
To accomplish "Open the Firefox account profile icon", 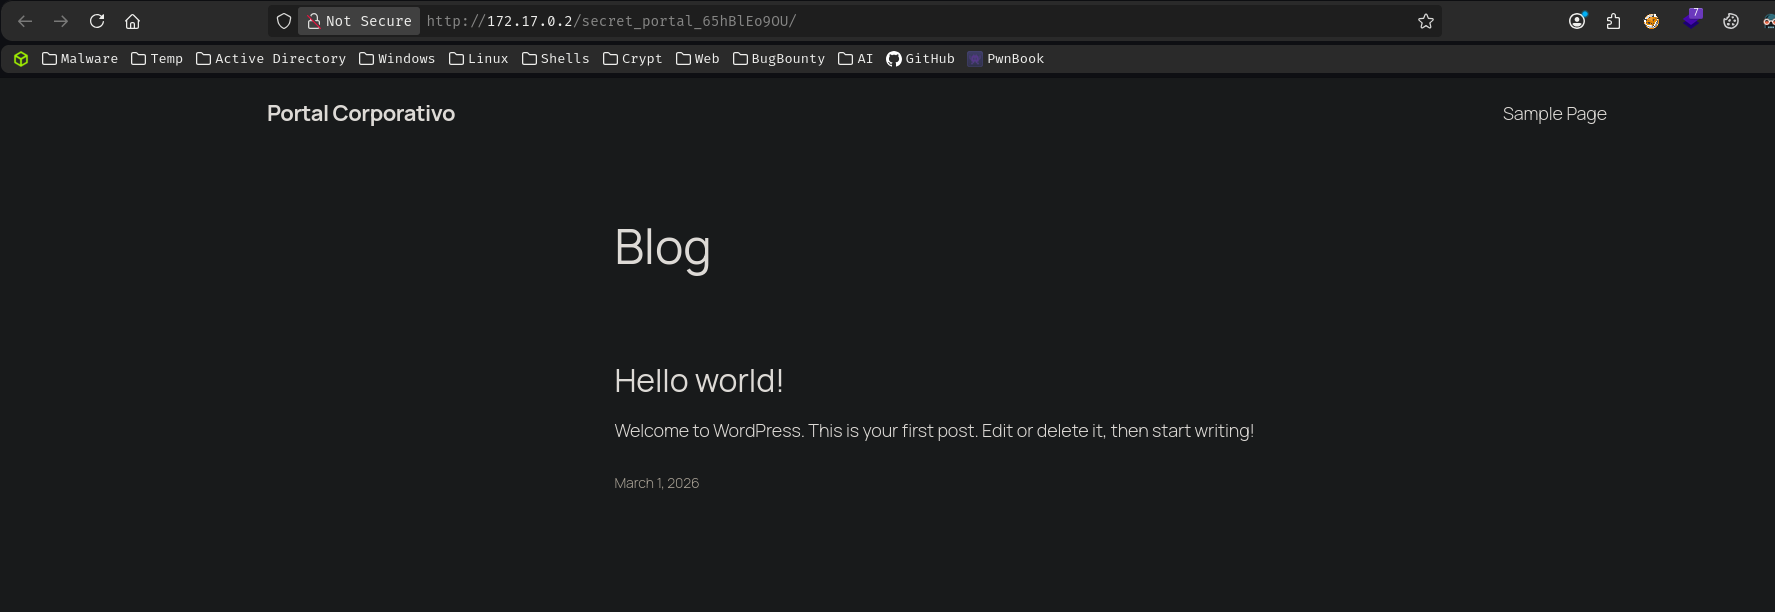I will [1577, 21].
